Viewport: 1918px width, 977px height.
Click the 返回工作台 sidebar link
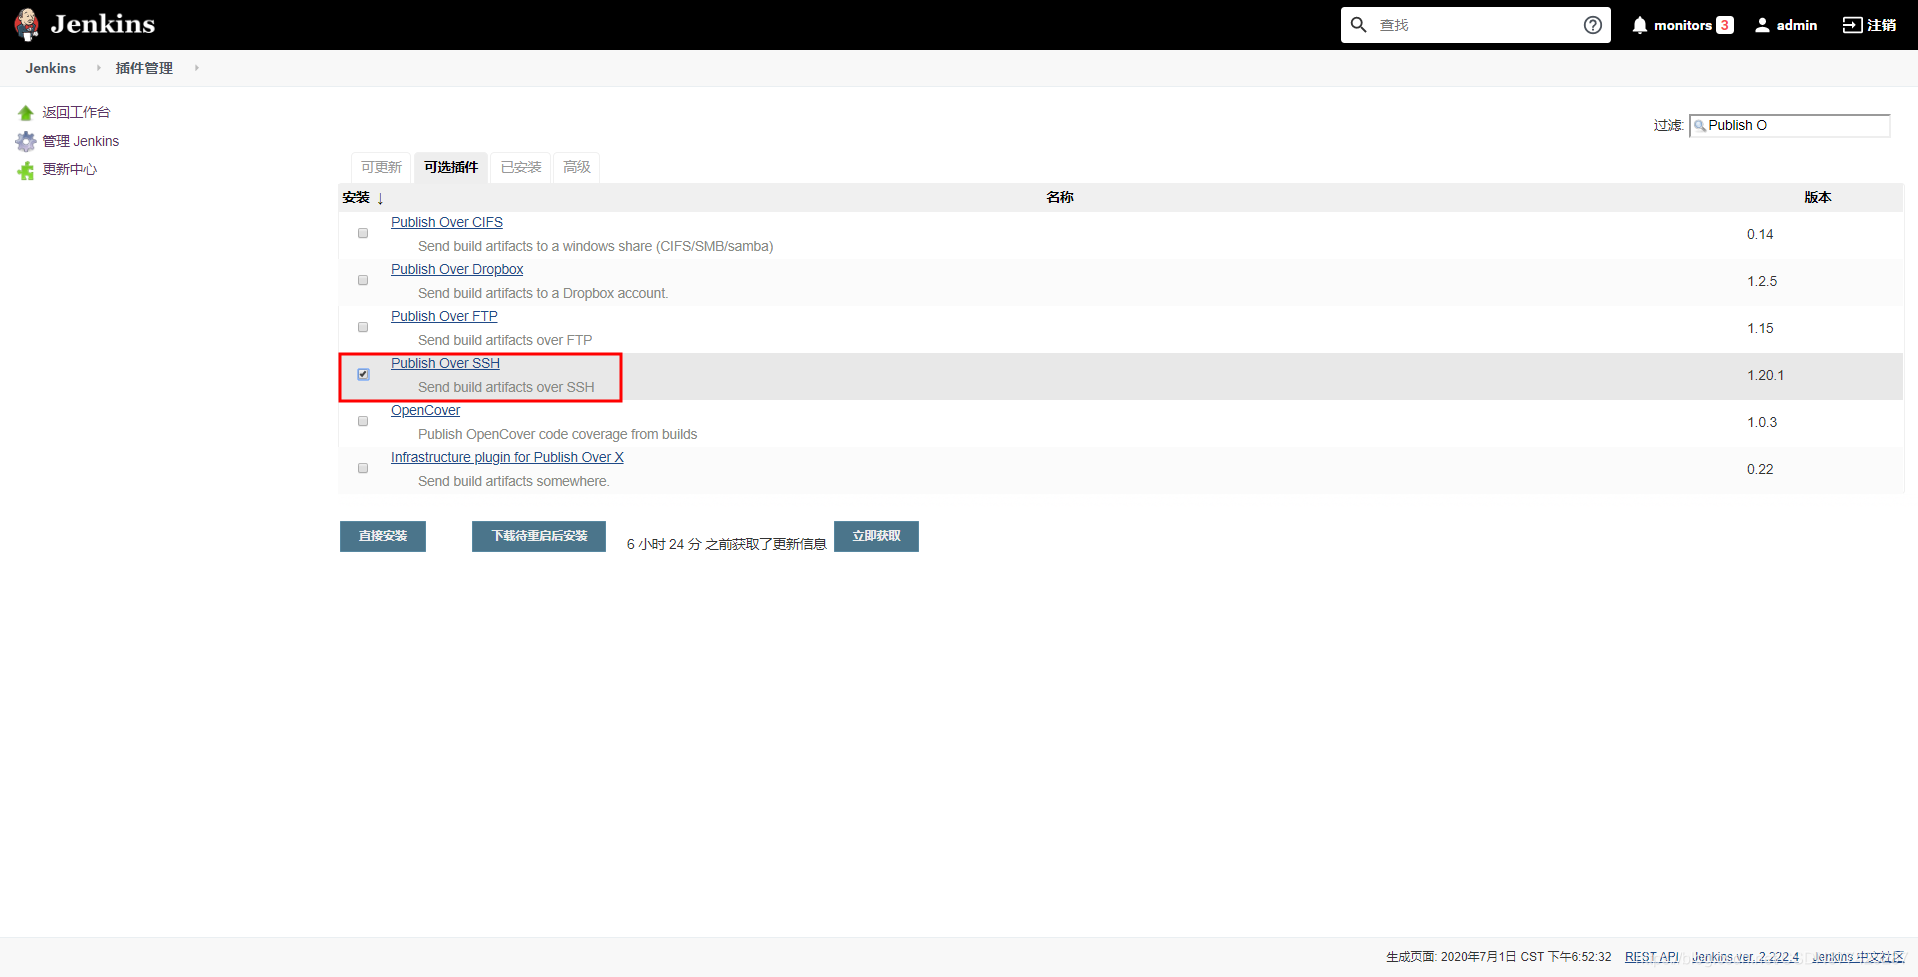pos(76,112)
